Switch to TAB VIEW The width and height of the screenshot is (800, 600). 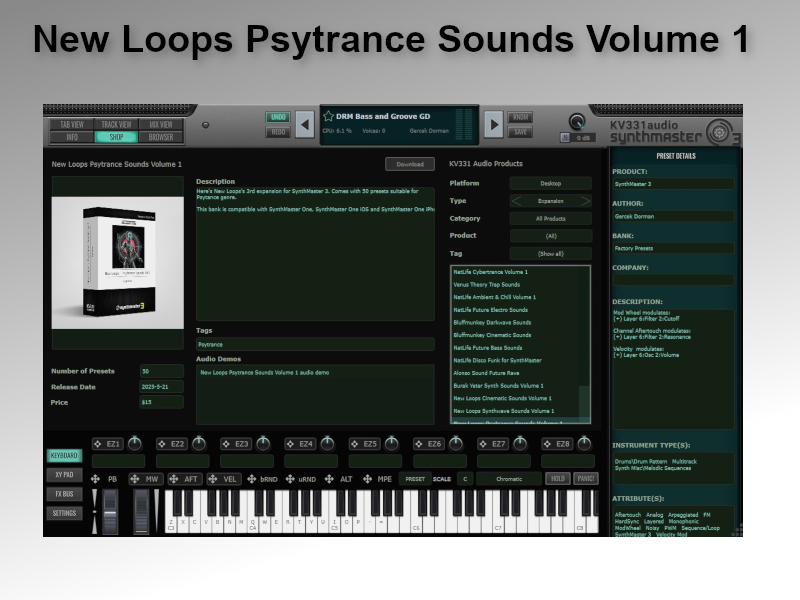pos(72,124)
